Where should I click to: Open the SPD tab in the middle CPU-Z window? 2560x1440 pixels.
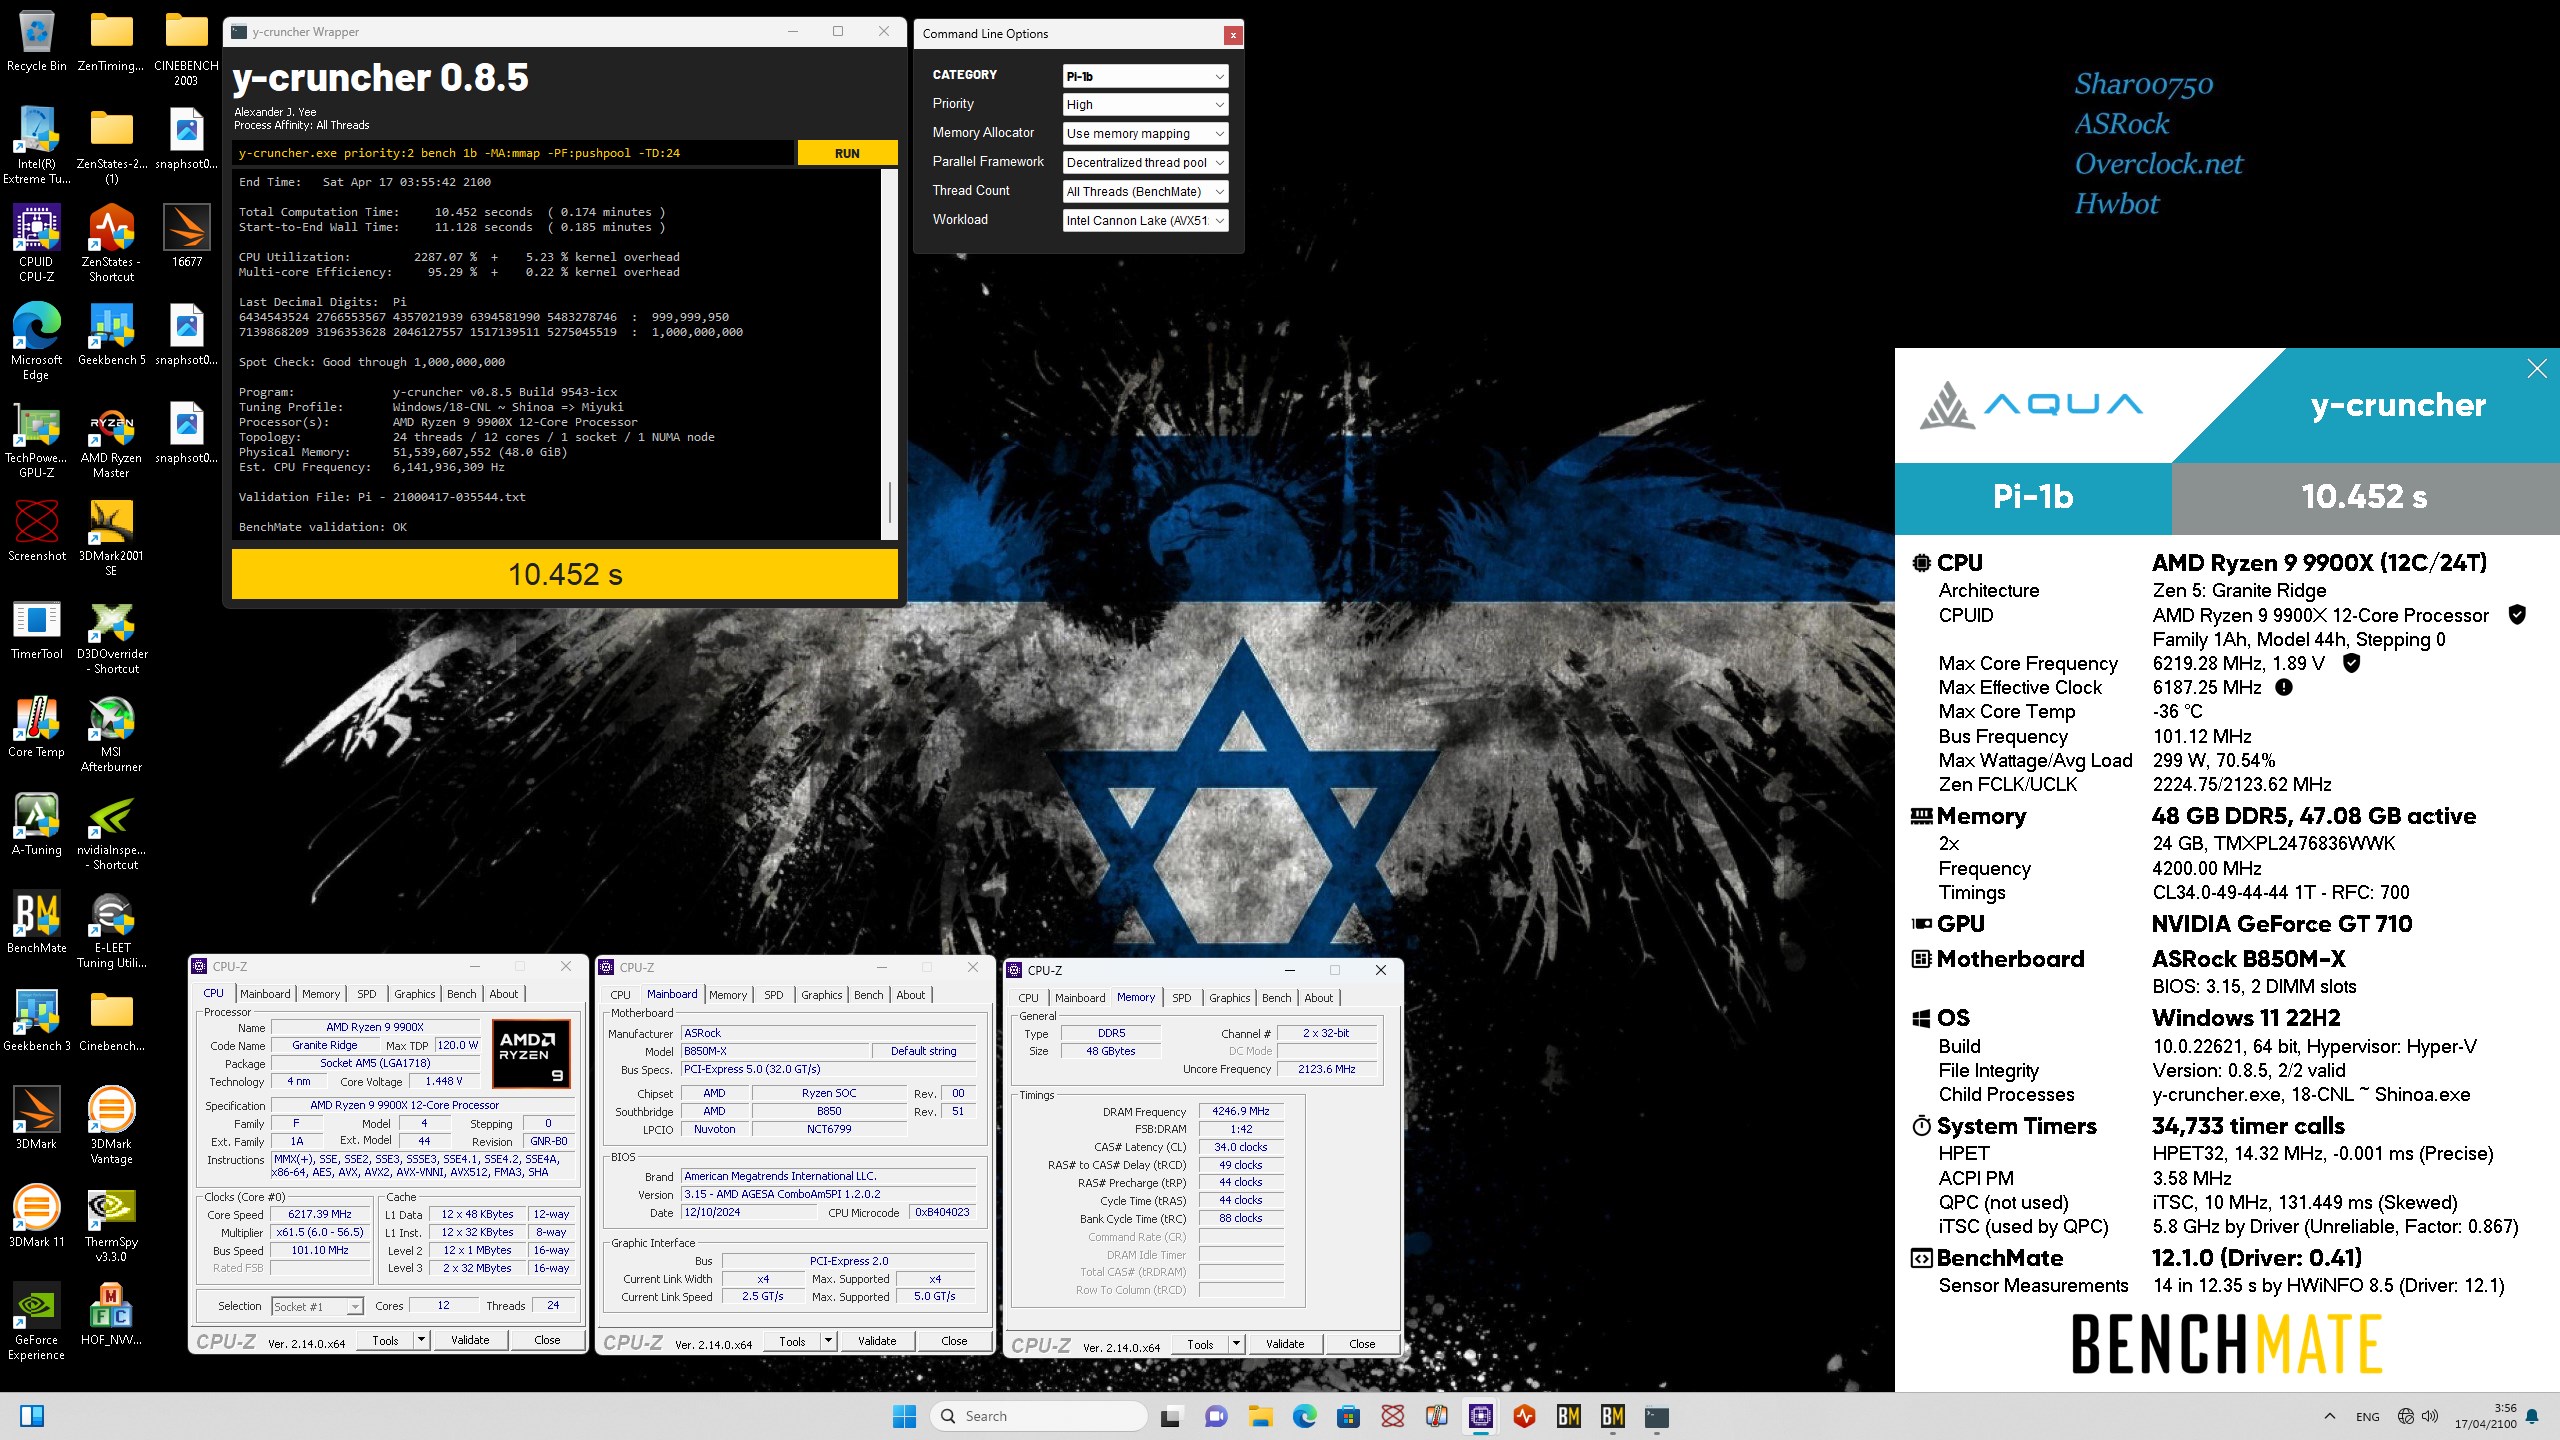pos(773,995)
